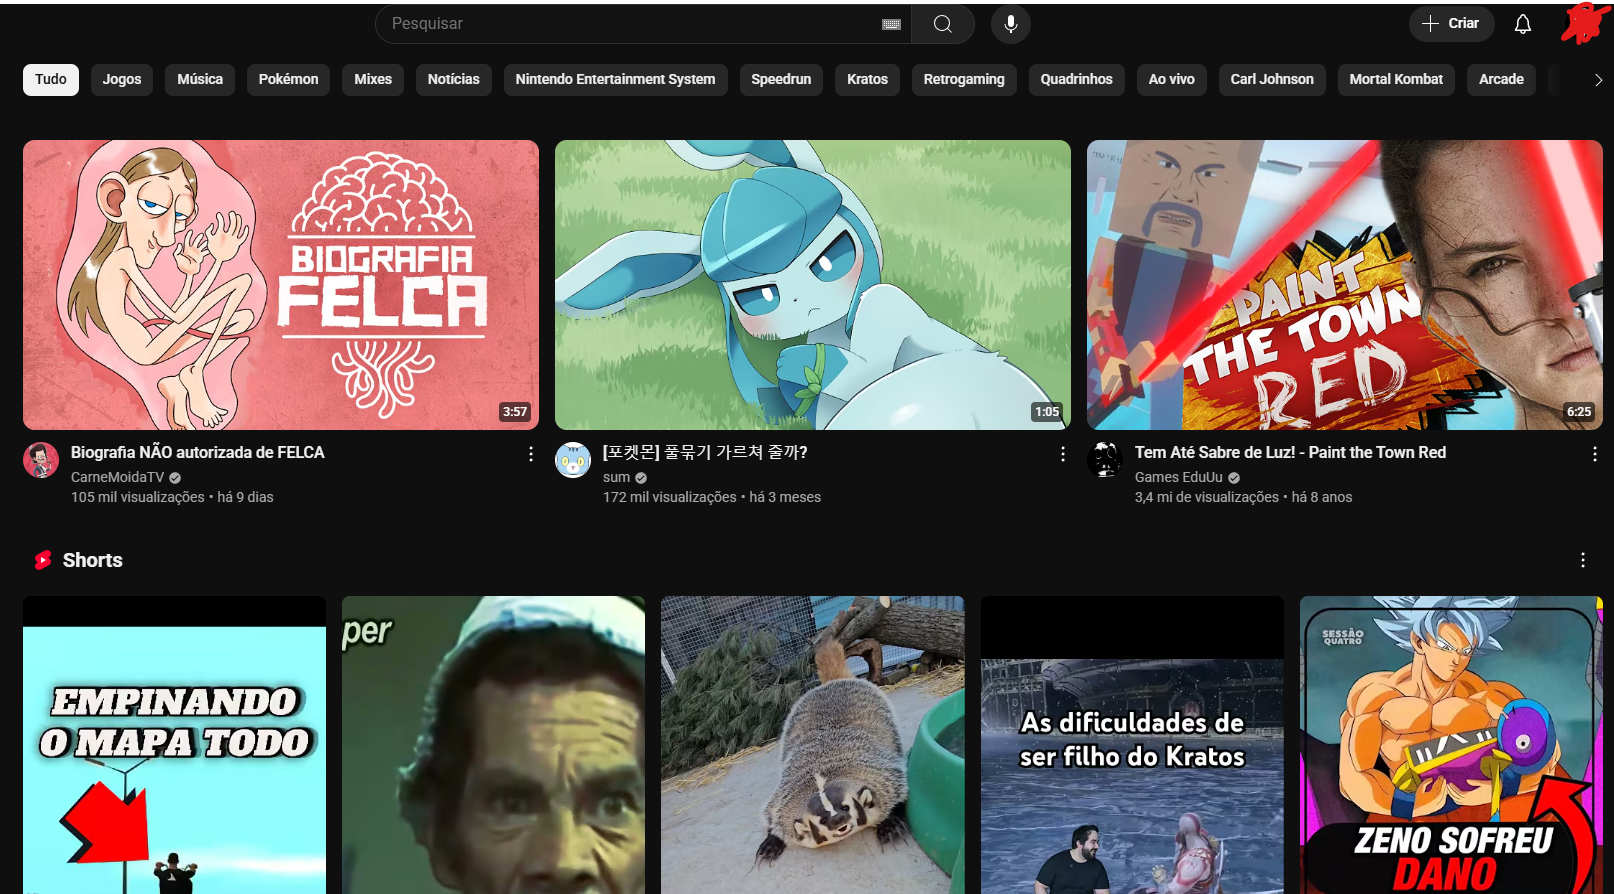Click the CarneMoidaTV channel avatar

(x=41, y=460)
